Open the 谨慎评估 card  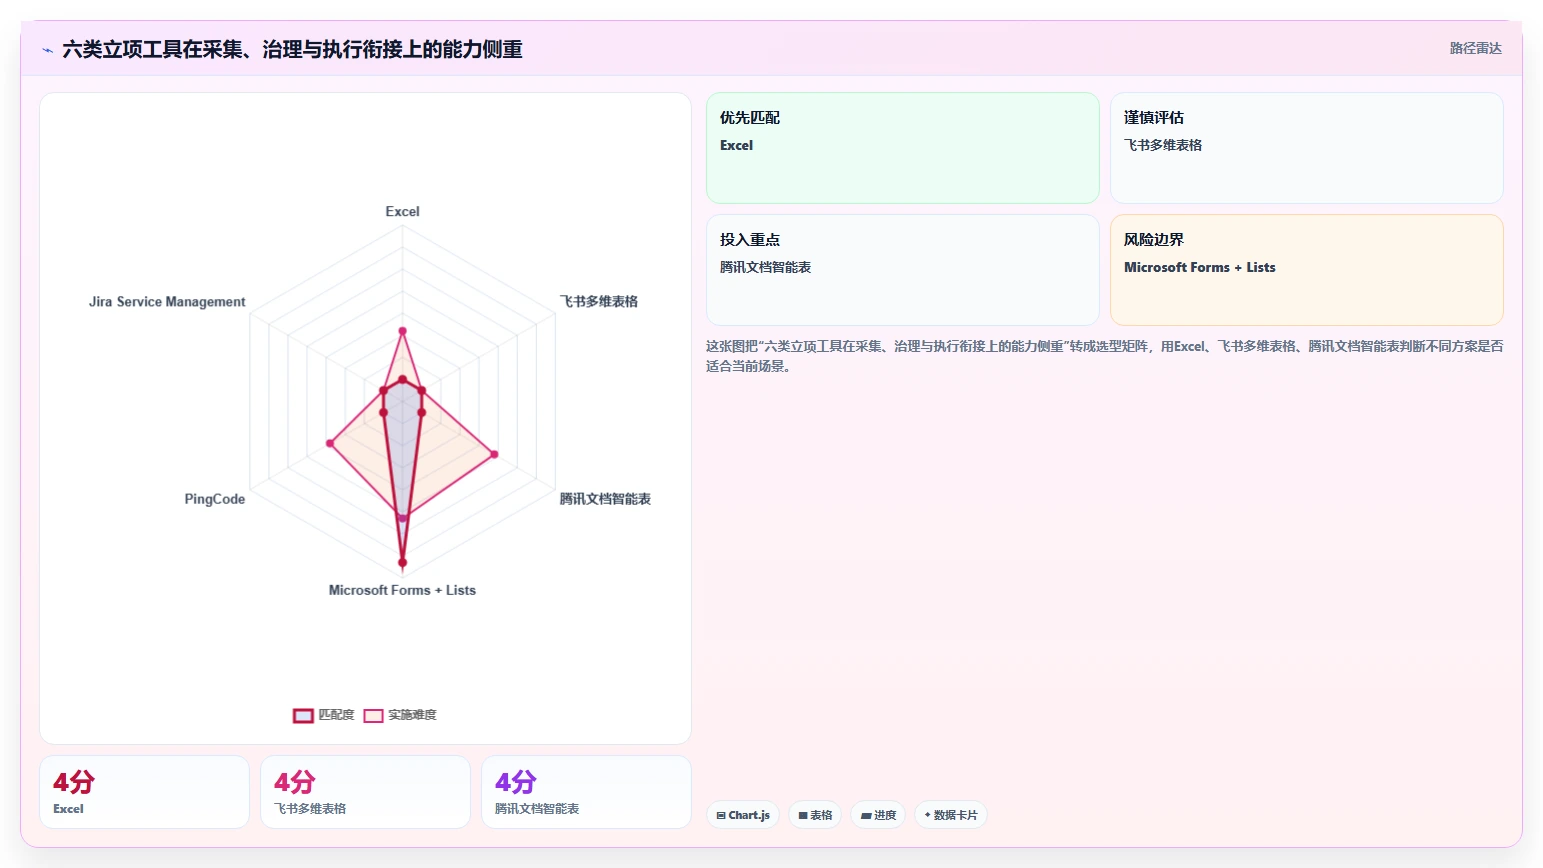[x=1306, y=148]
